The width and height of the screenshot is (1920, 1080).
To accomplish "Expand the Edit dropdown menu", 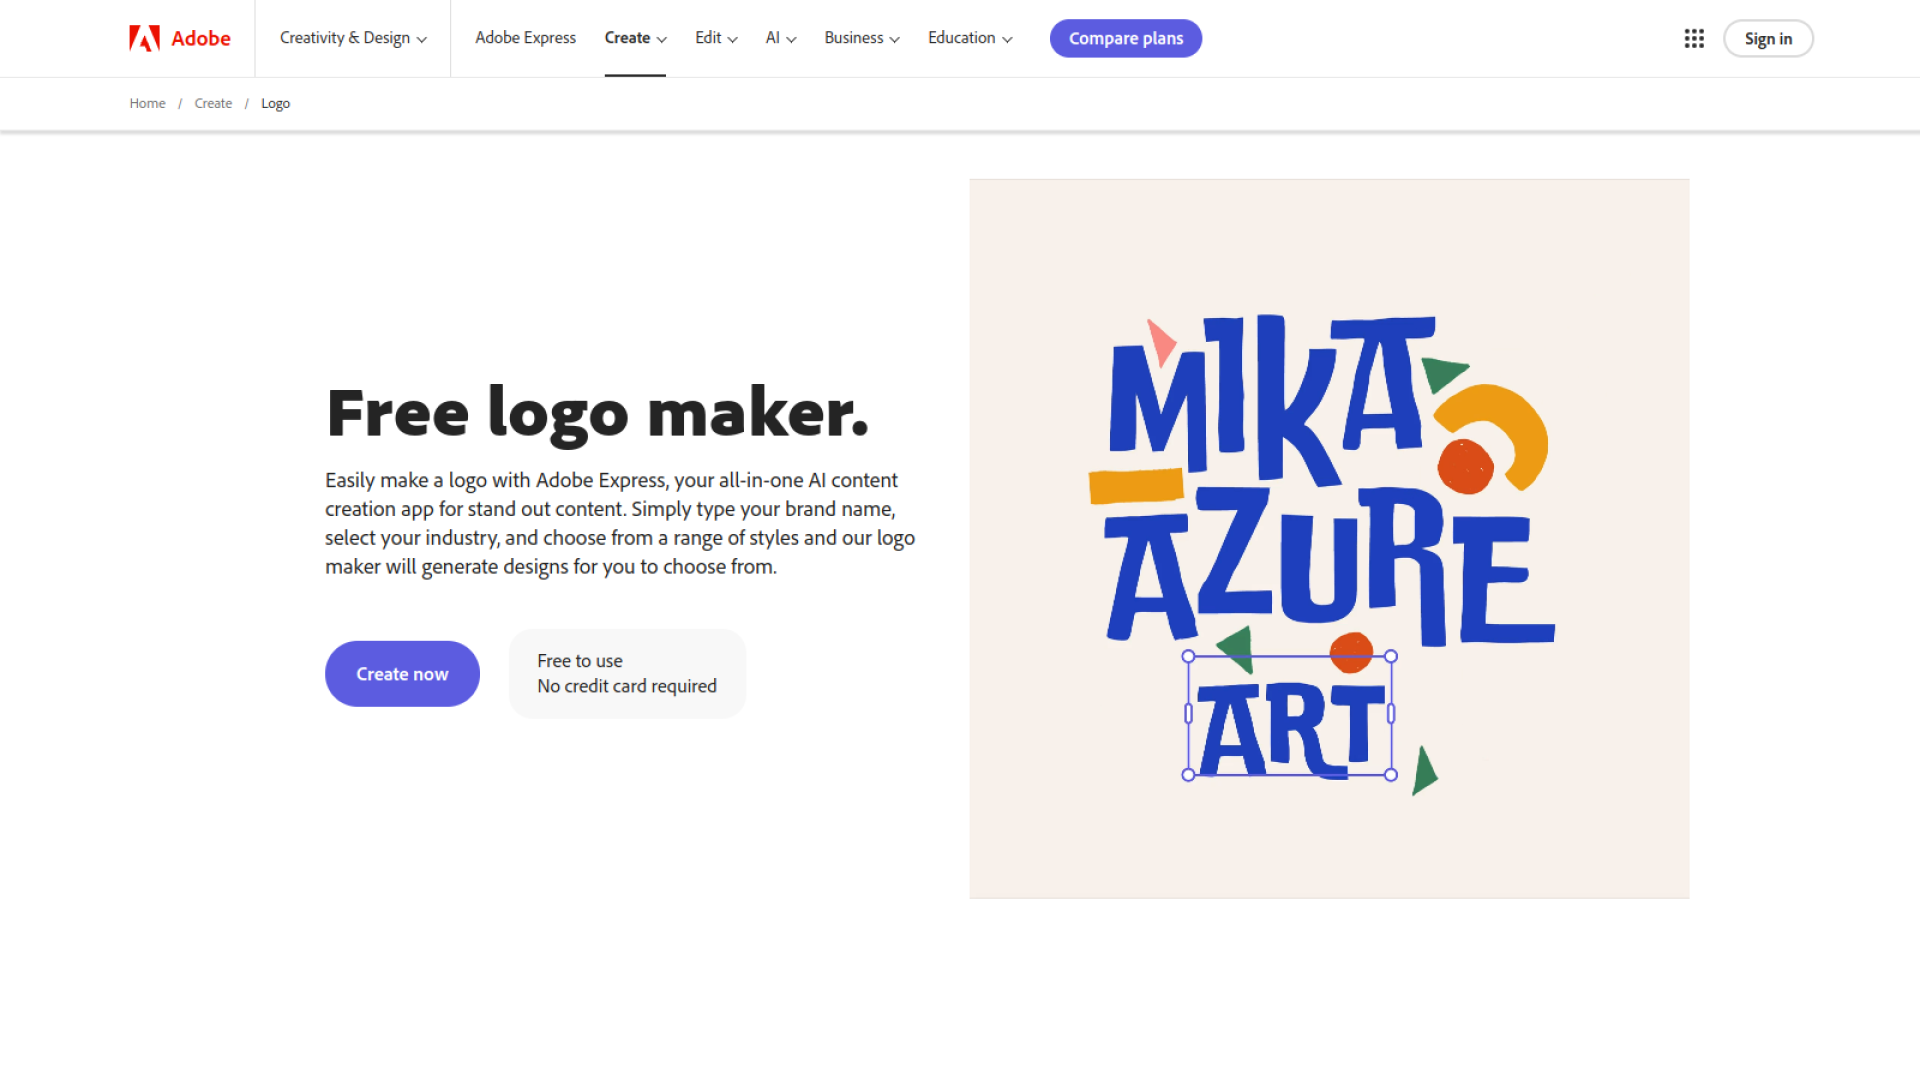I will [716, 38].
